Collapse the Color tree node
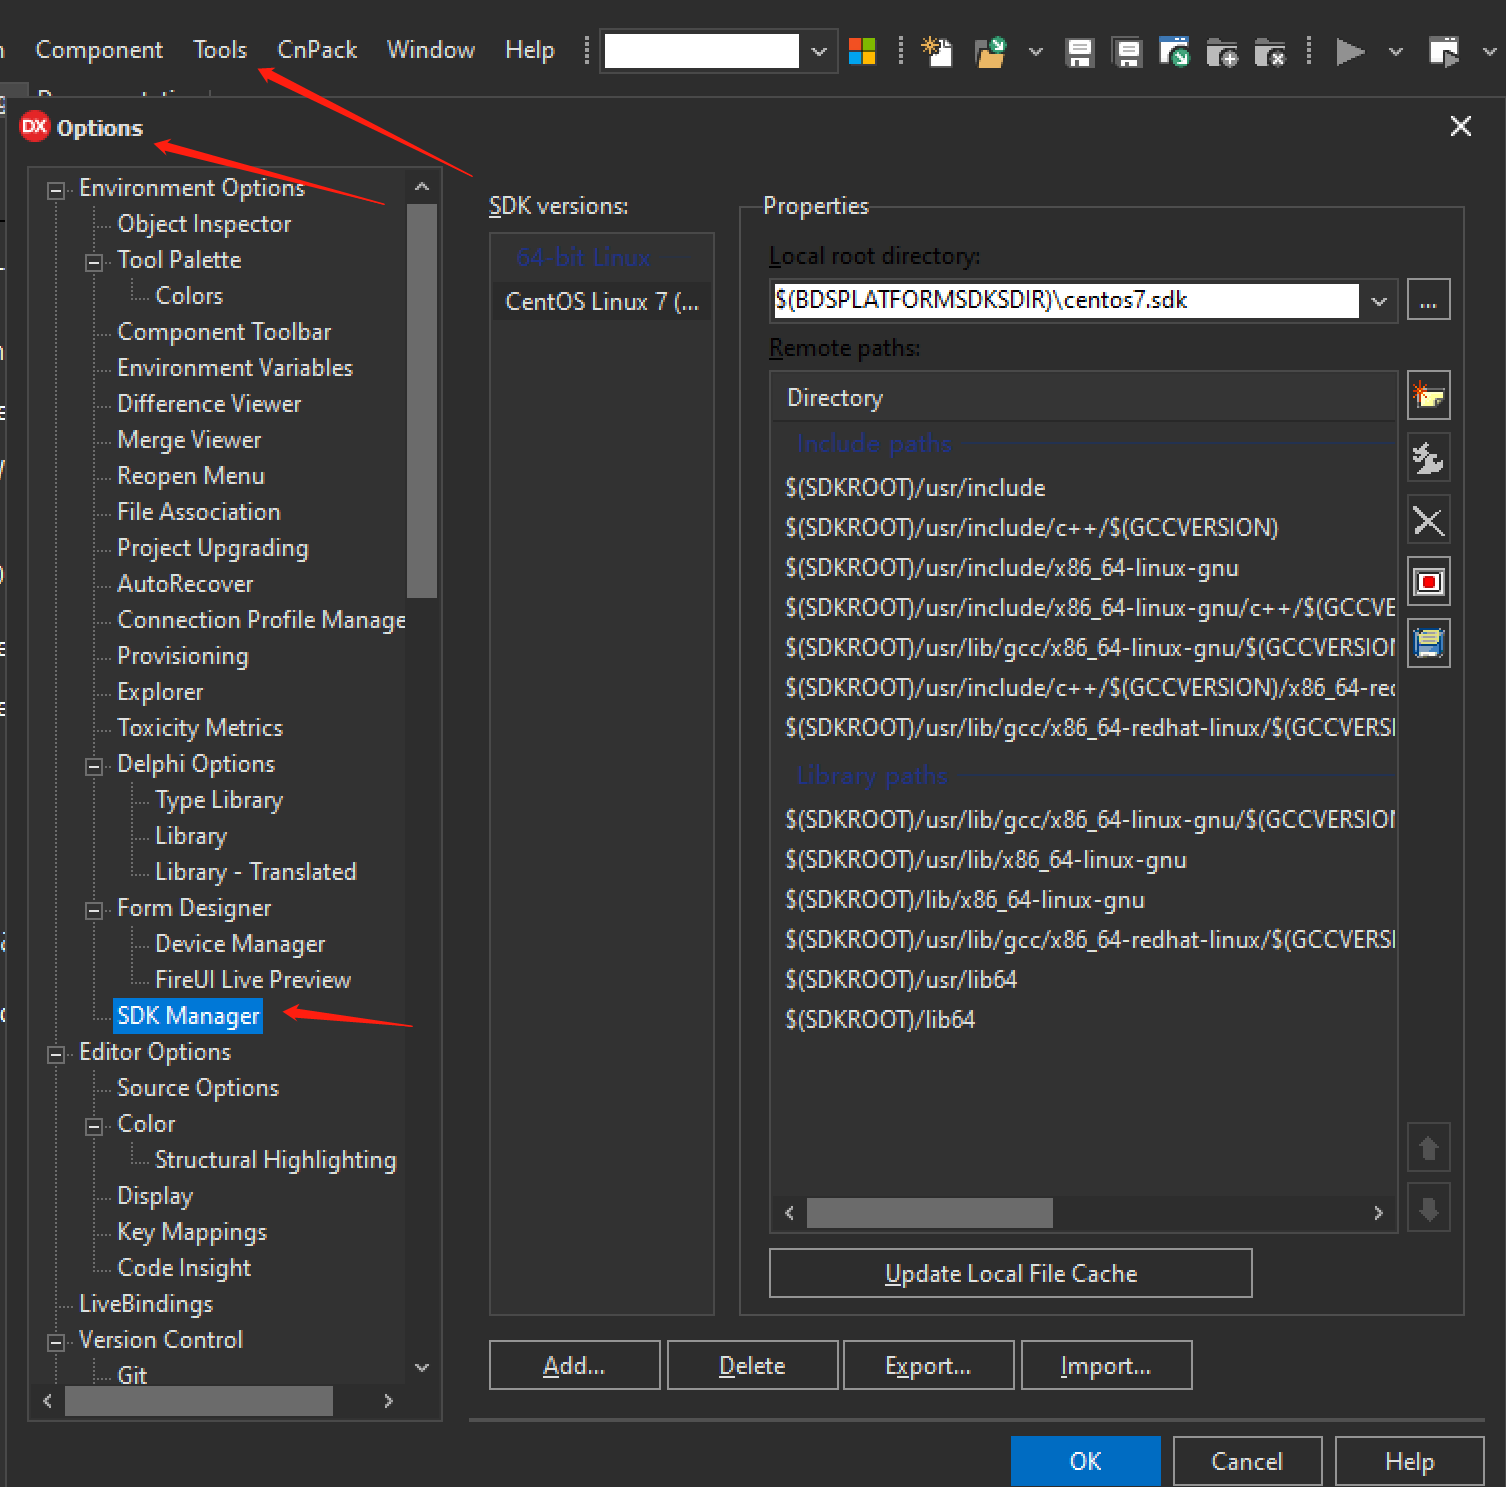Viewport: 1506px width, 1487px height. click(x=94, y=1126)
